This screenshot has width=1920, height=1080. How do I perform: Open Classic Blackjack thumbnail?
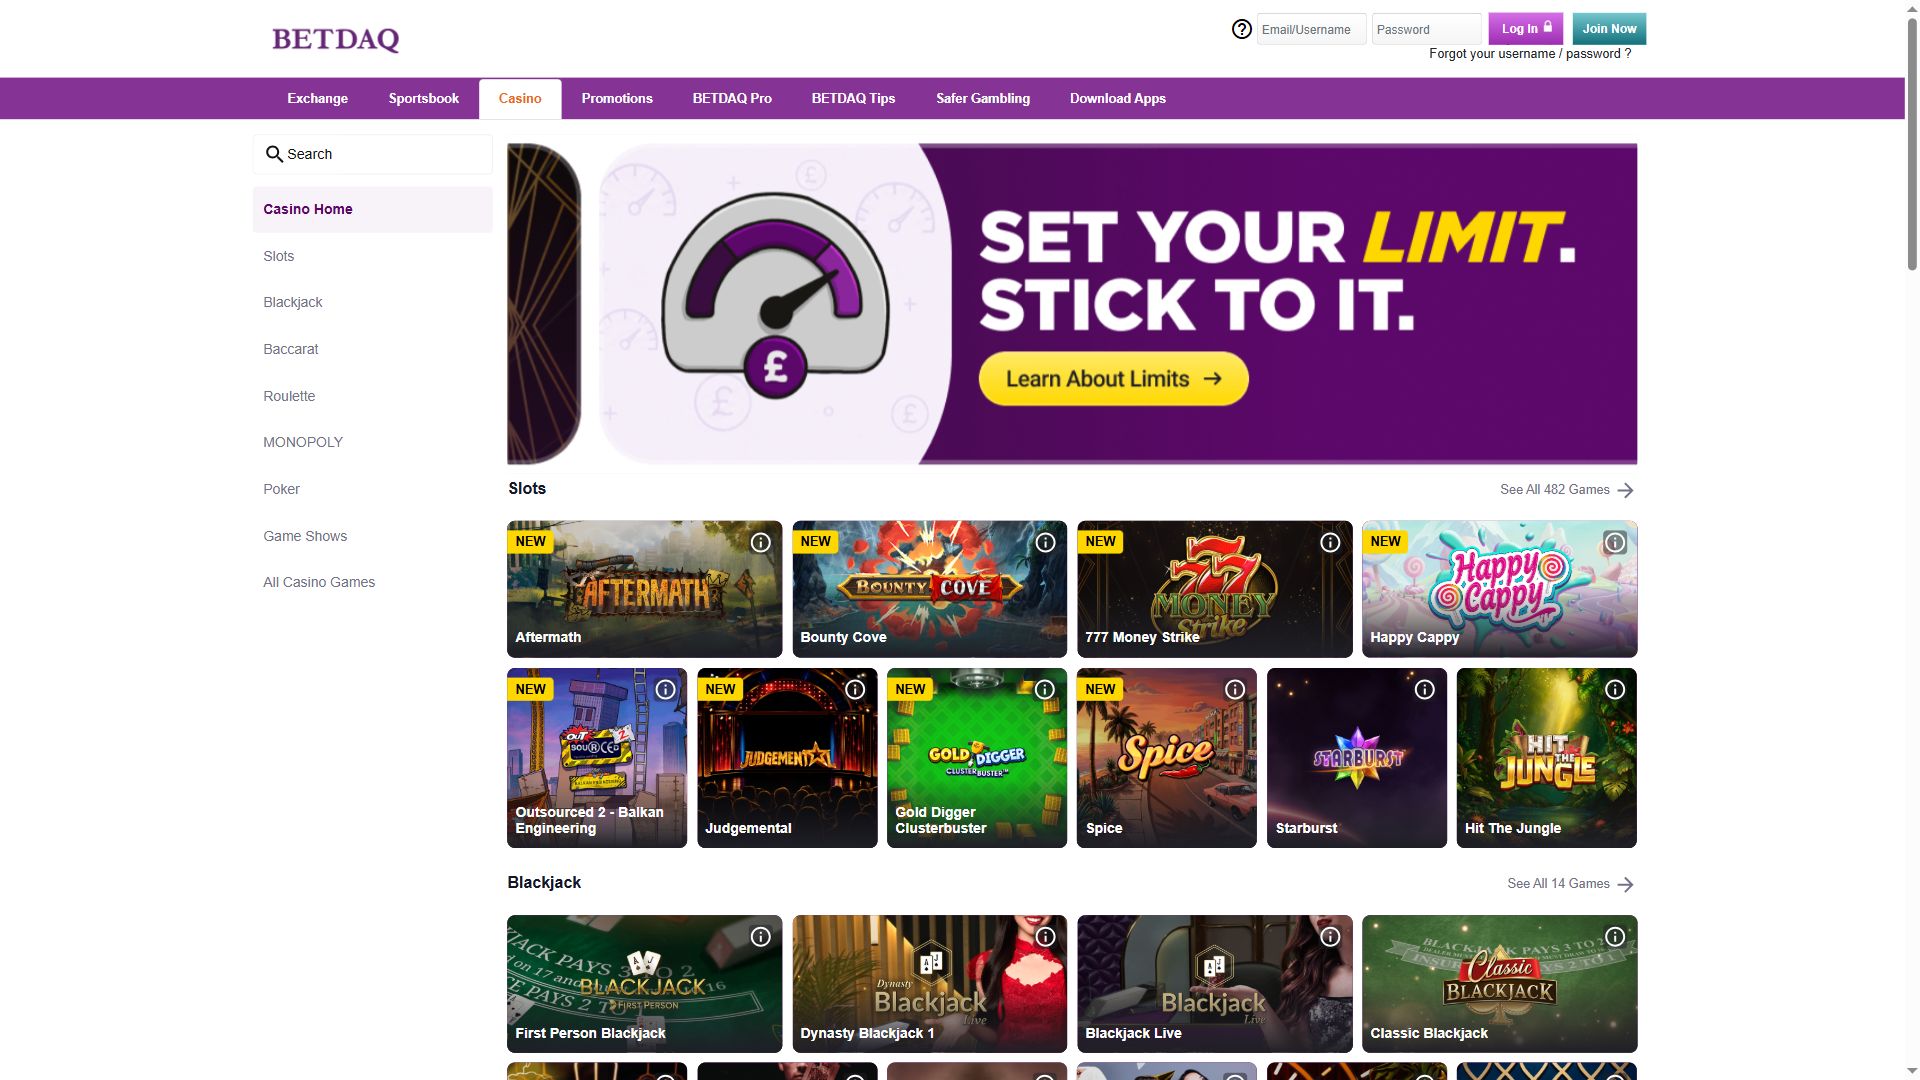pos(1499,984)
